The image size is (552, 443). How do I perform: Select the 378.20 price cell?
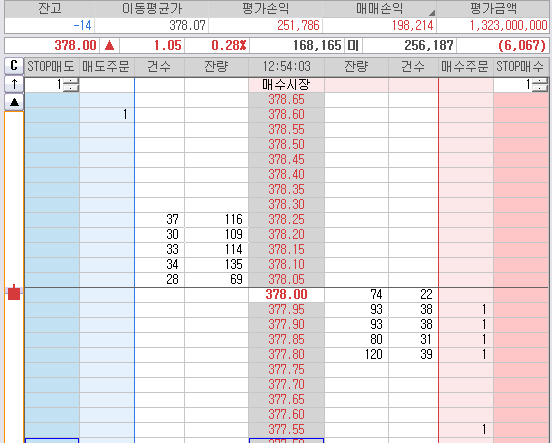[x=286, y=235]
